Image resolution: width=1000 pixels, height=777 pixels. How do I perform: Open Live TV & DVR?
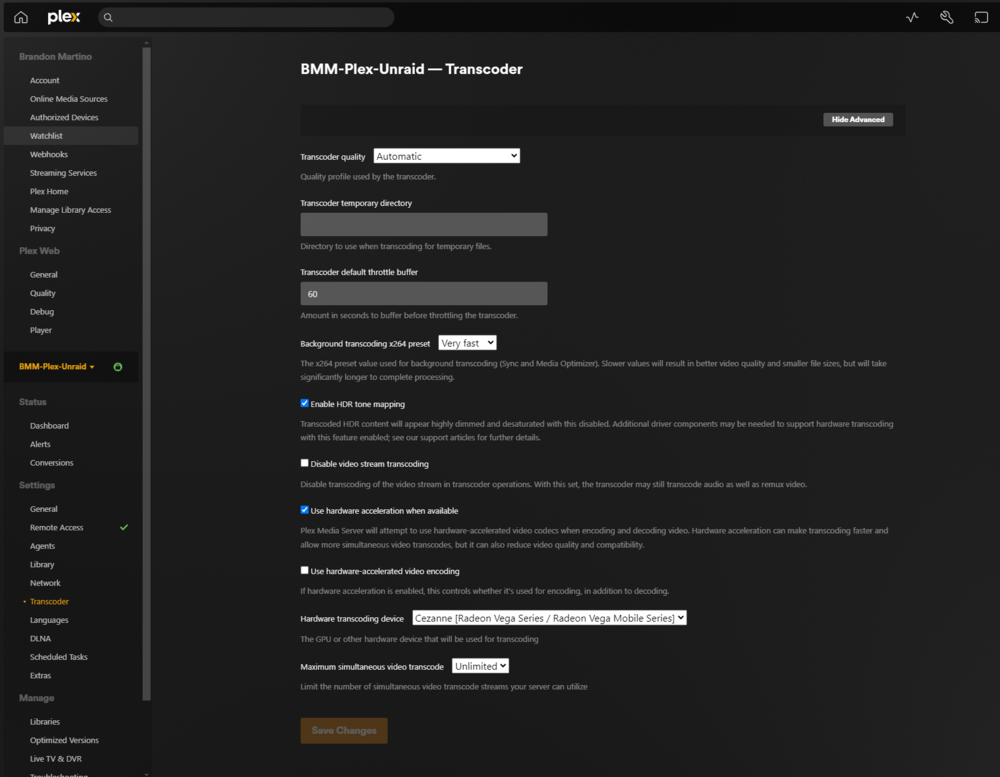(55, 759)
